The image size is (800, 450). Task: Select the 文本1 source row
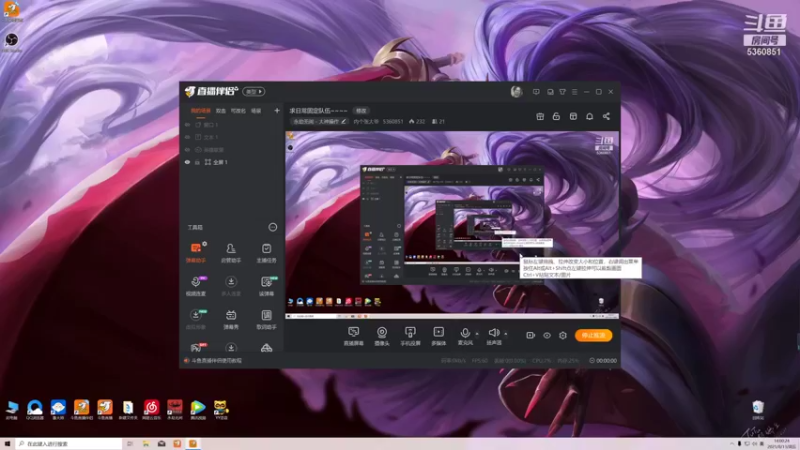tap(232, 137)
